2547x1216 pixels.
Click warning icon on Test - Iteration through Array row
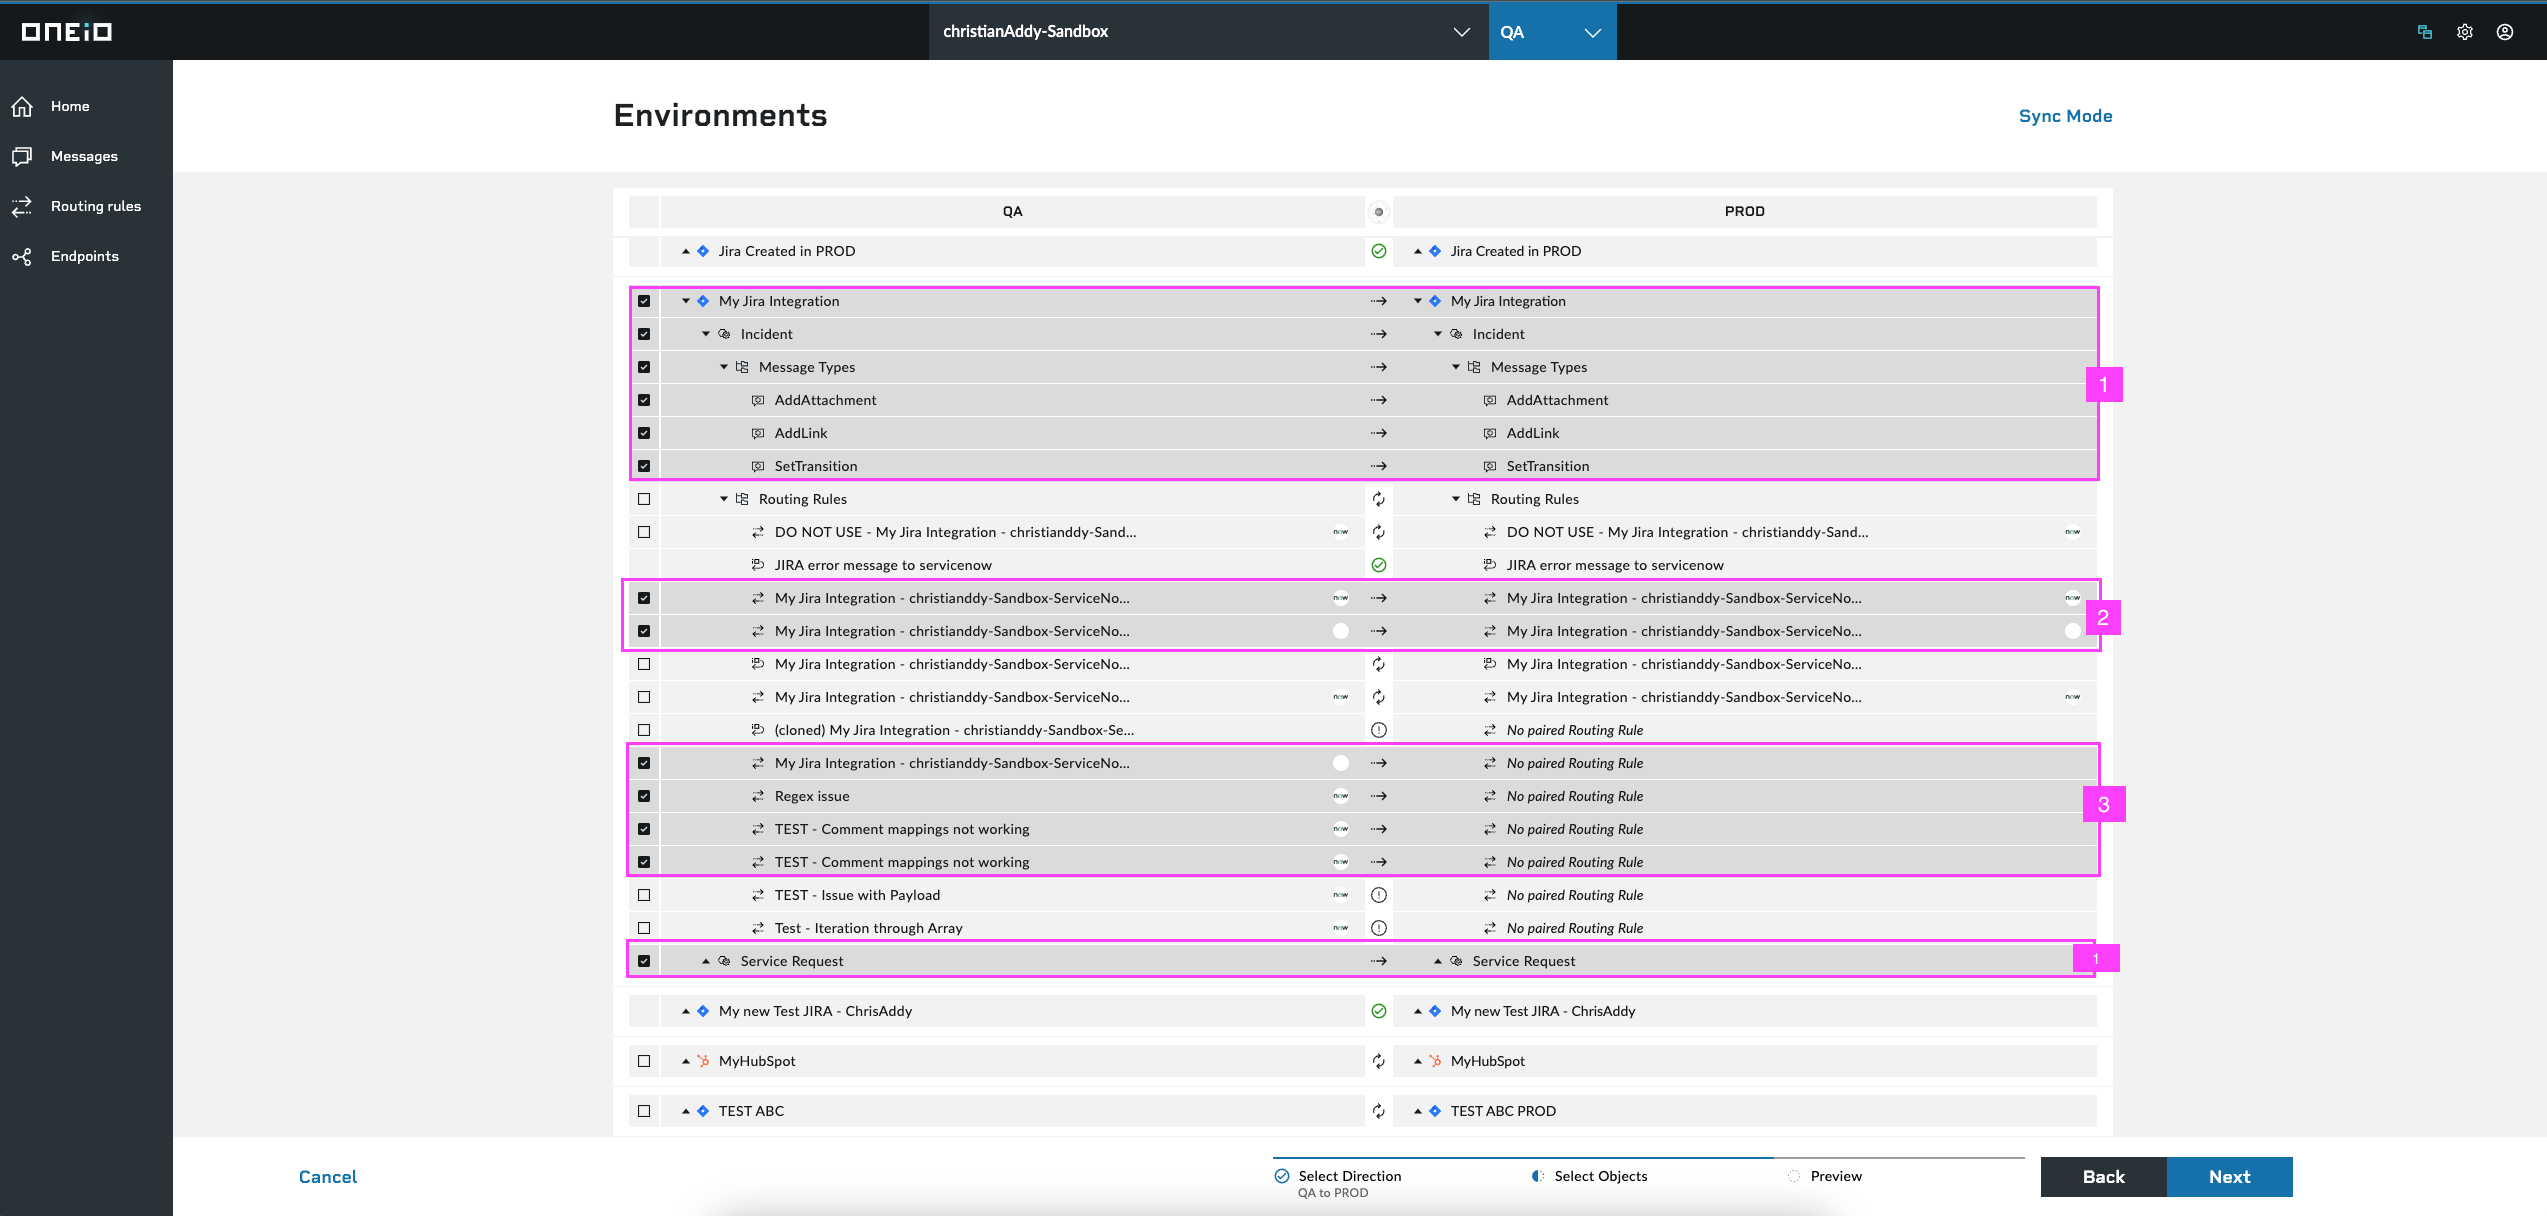(x=1379, y=928)
